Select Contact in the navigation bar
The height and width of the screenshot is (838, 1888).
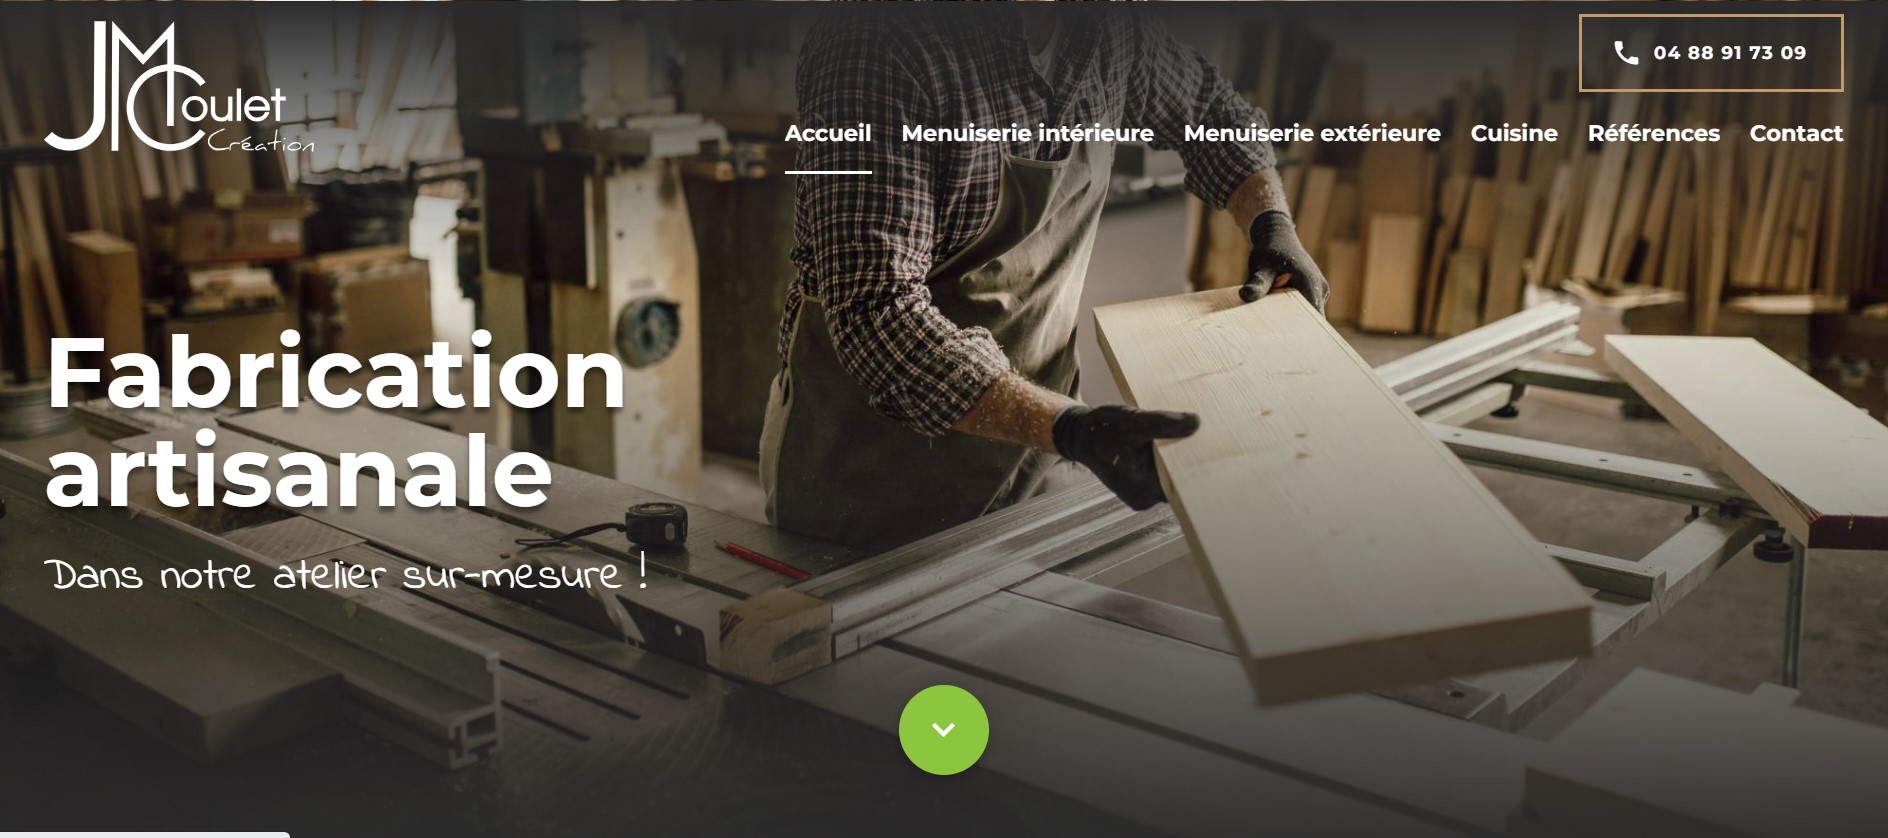coord(1795,133)
